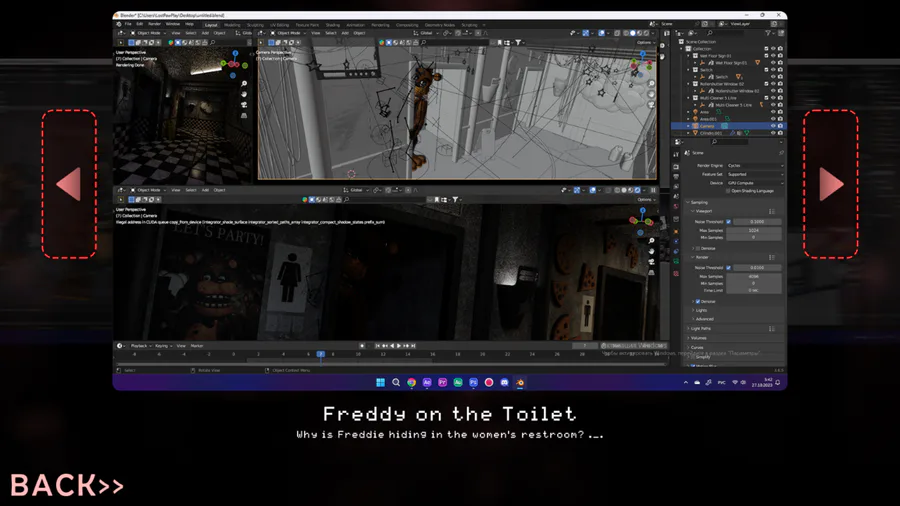Enable Open Shading Language checkbox
This screenshot has width=900, height=506.
click(x=728, y=191)
